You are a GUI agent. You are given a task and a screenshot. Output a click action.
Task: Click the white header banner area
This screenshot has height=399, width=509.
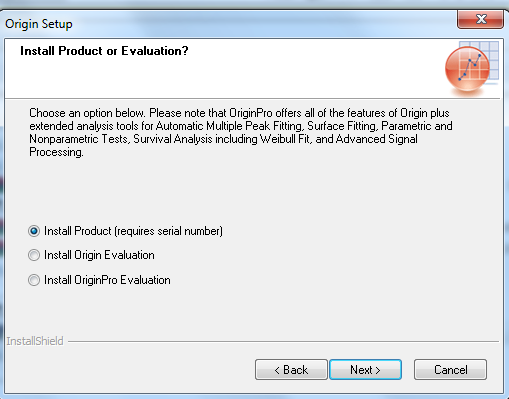[x=252, y=68]
